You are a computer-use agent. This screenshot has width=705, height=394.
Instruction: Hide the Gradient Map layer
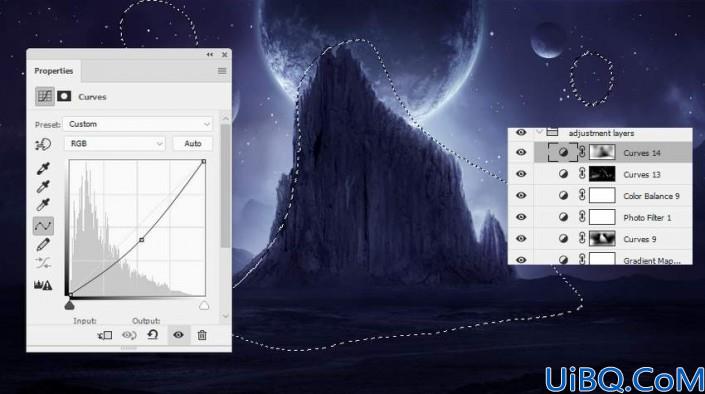521,260
